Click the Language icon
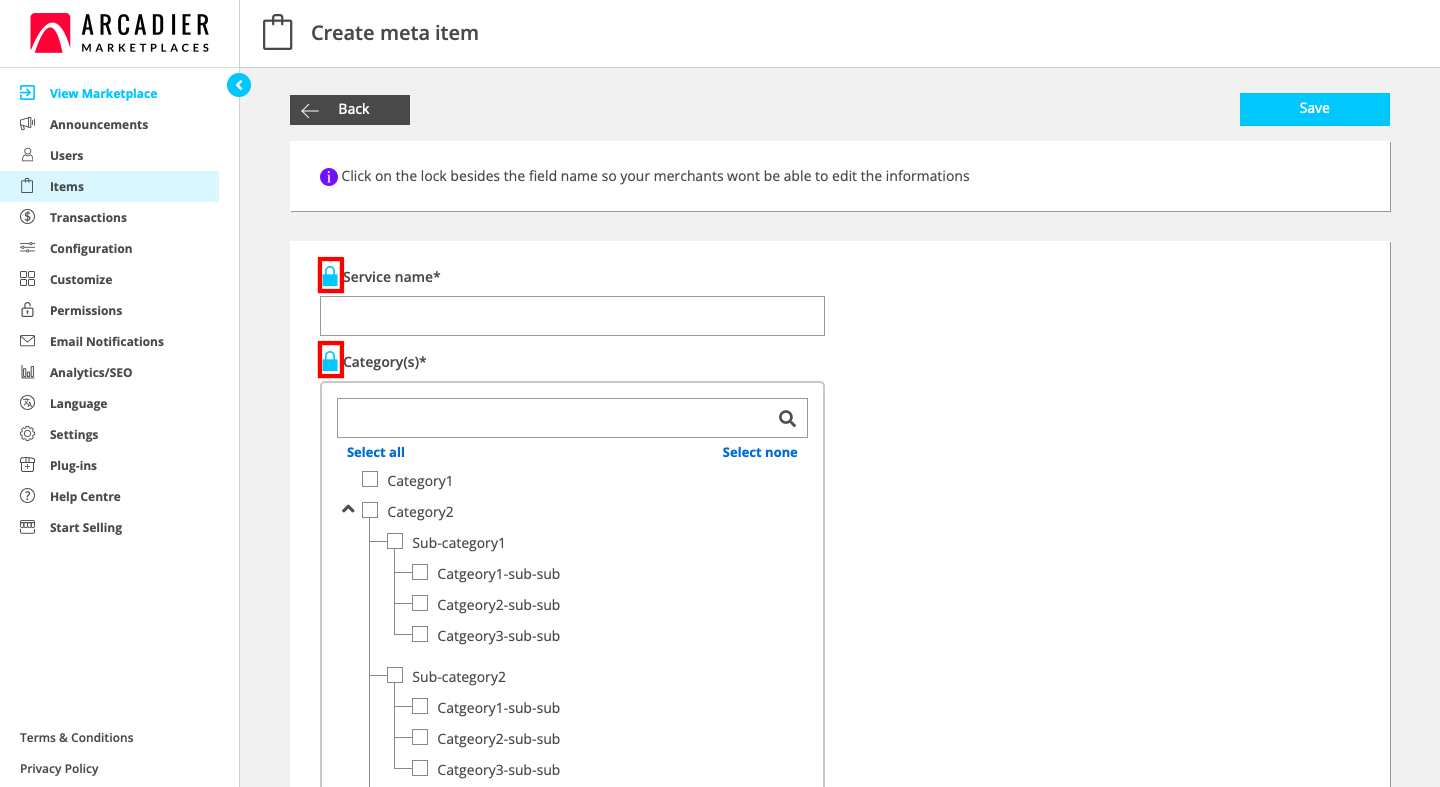The width and height of the screenshot is (1440, 787). click(28, 403)
